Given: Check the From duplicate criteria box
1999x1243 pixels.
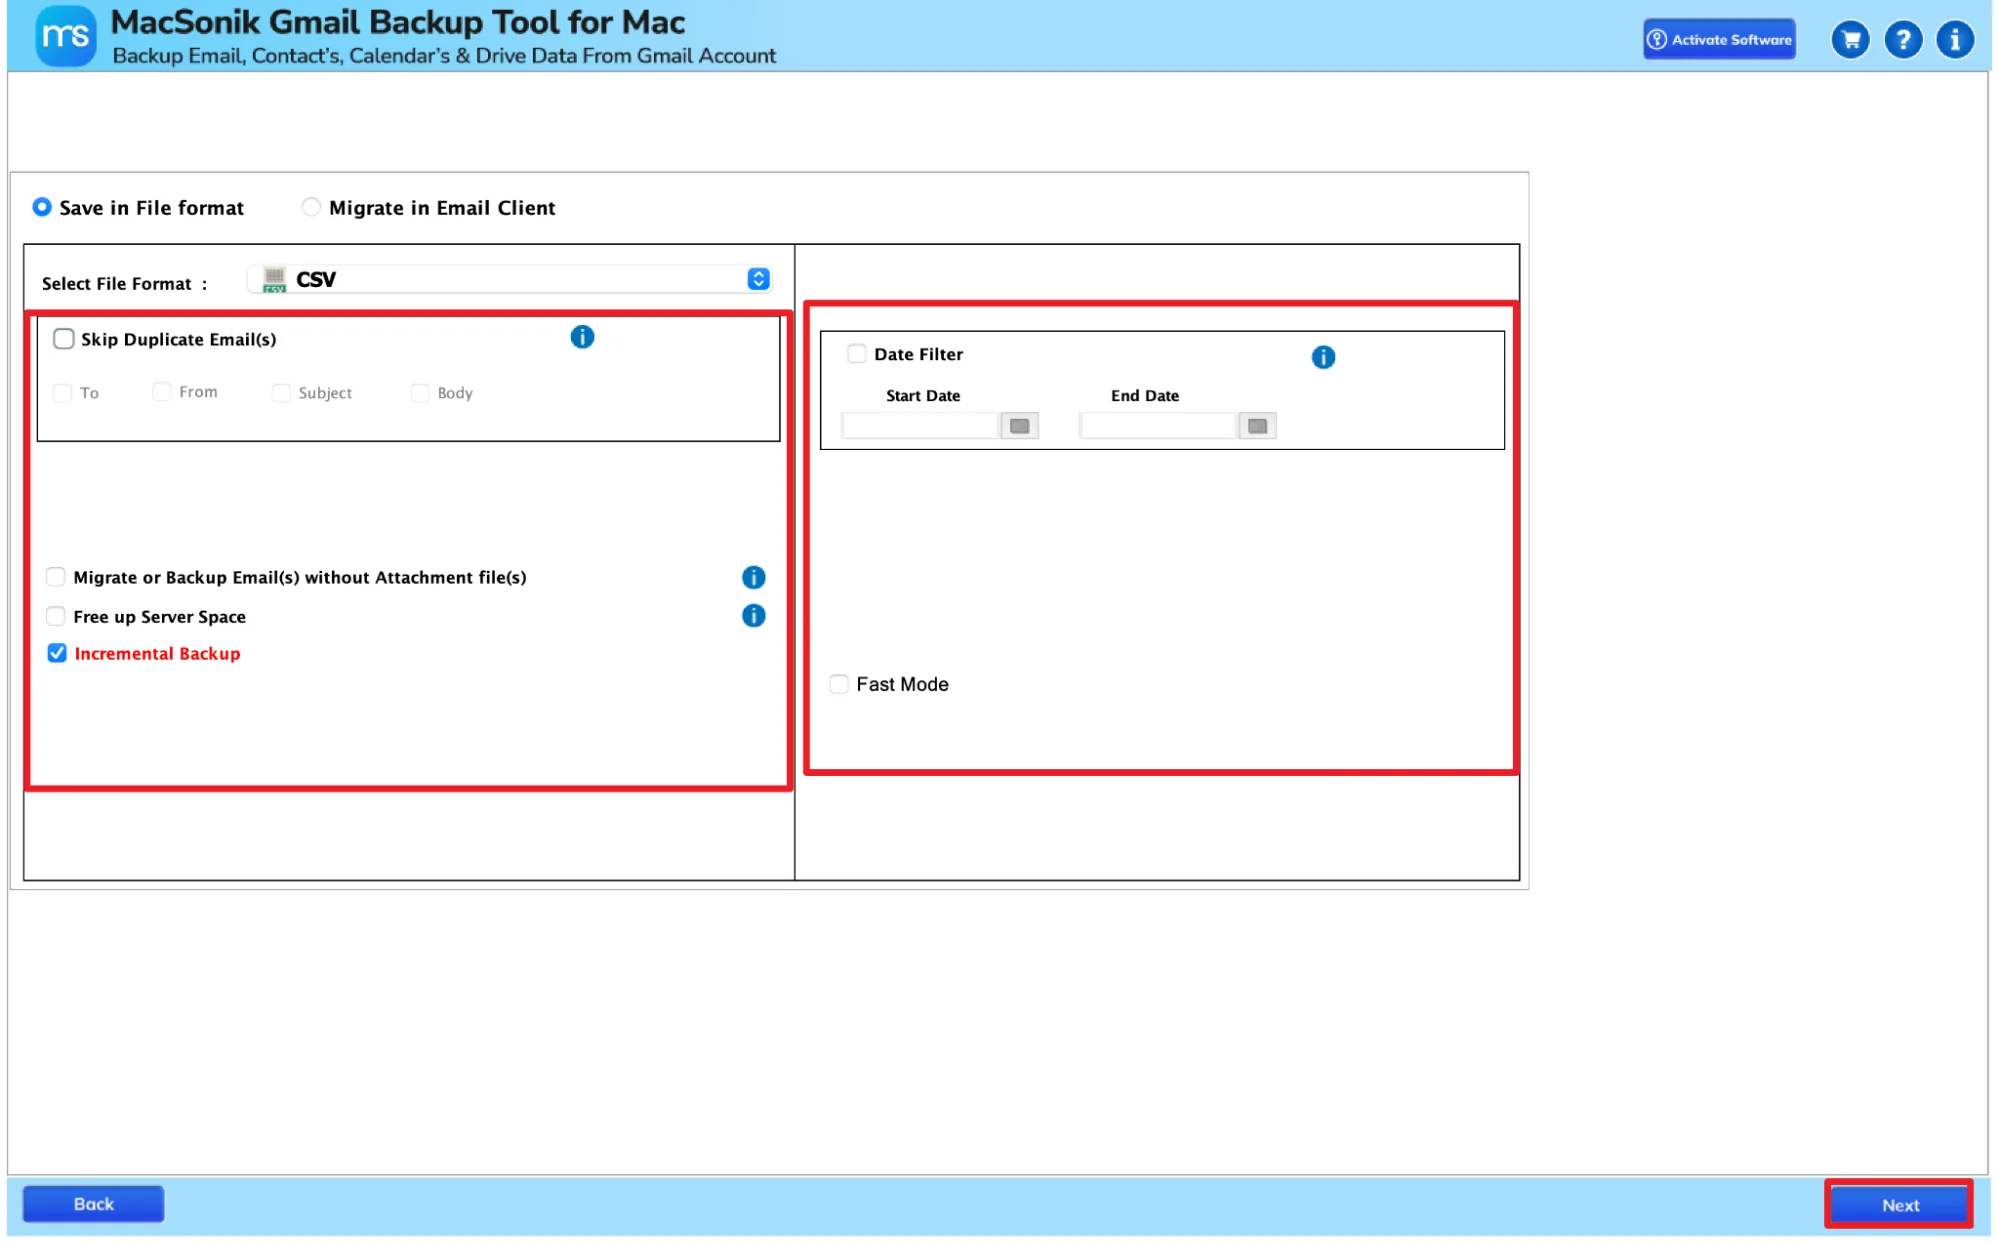Looking at the screenshot, I should click(161, 391).
